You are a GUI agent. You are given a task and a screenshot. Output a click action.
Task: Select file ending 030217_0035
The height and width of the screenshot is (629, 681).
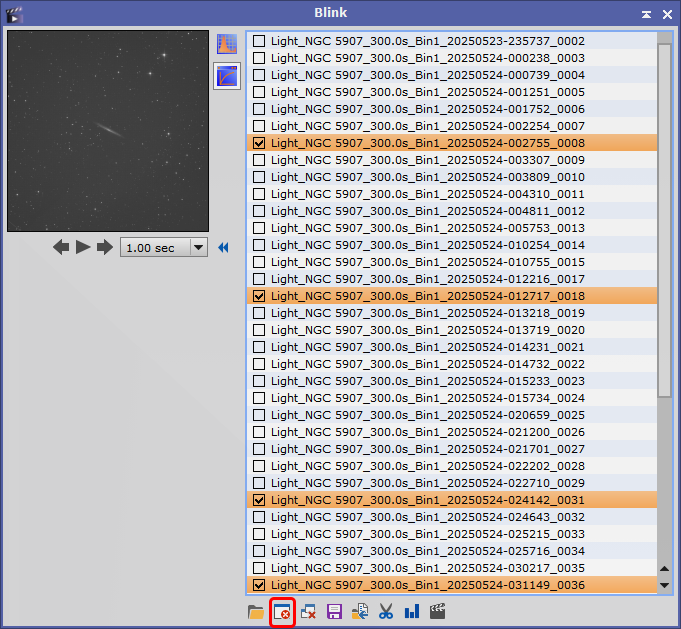click(x=452, y=568)
